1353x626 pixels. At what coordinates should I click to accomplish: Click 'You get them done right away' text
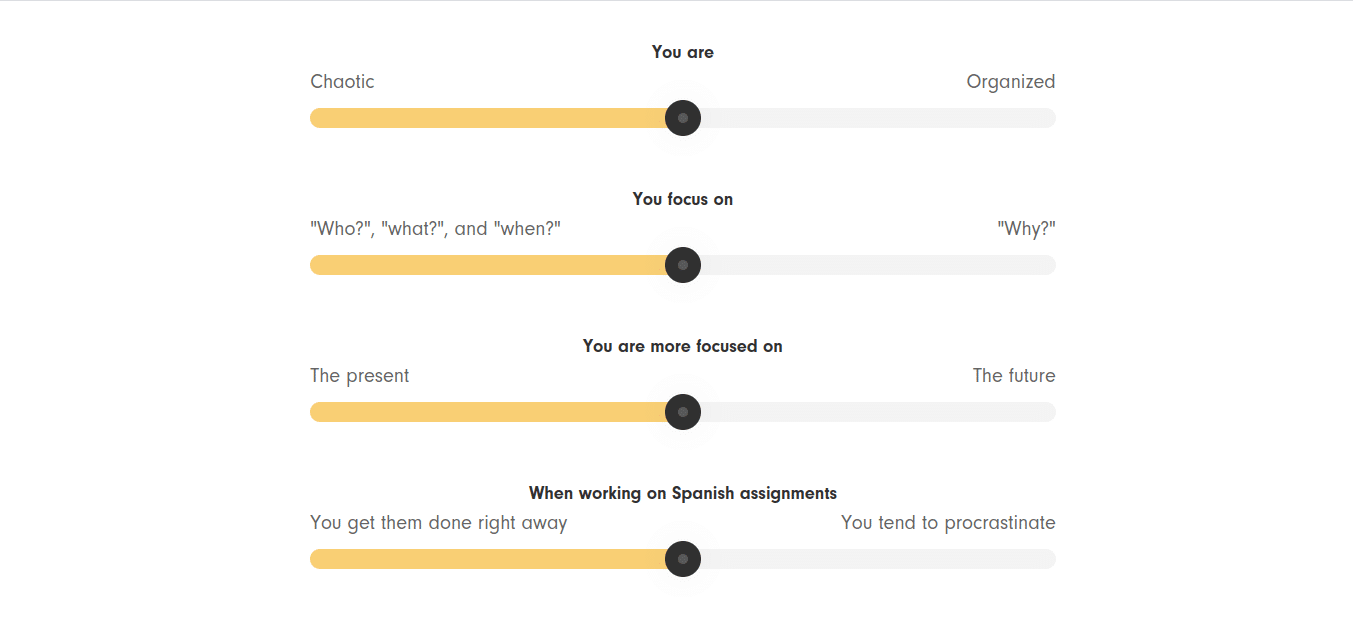pos(438,523)
